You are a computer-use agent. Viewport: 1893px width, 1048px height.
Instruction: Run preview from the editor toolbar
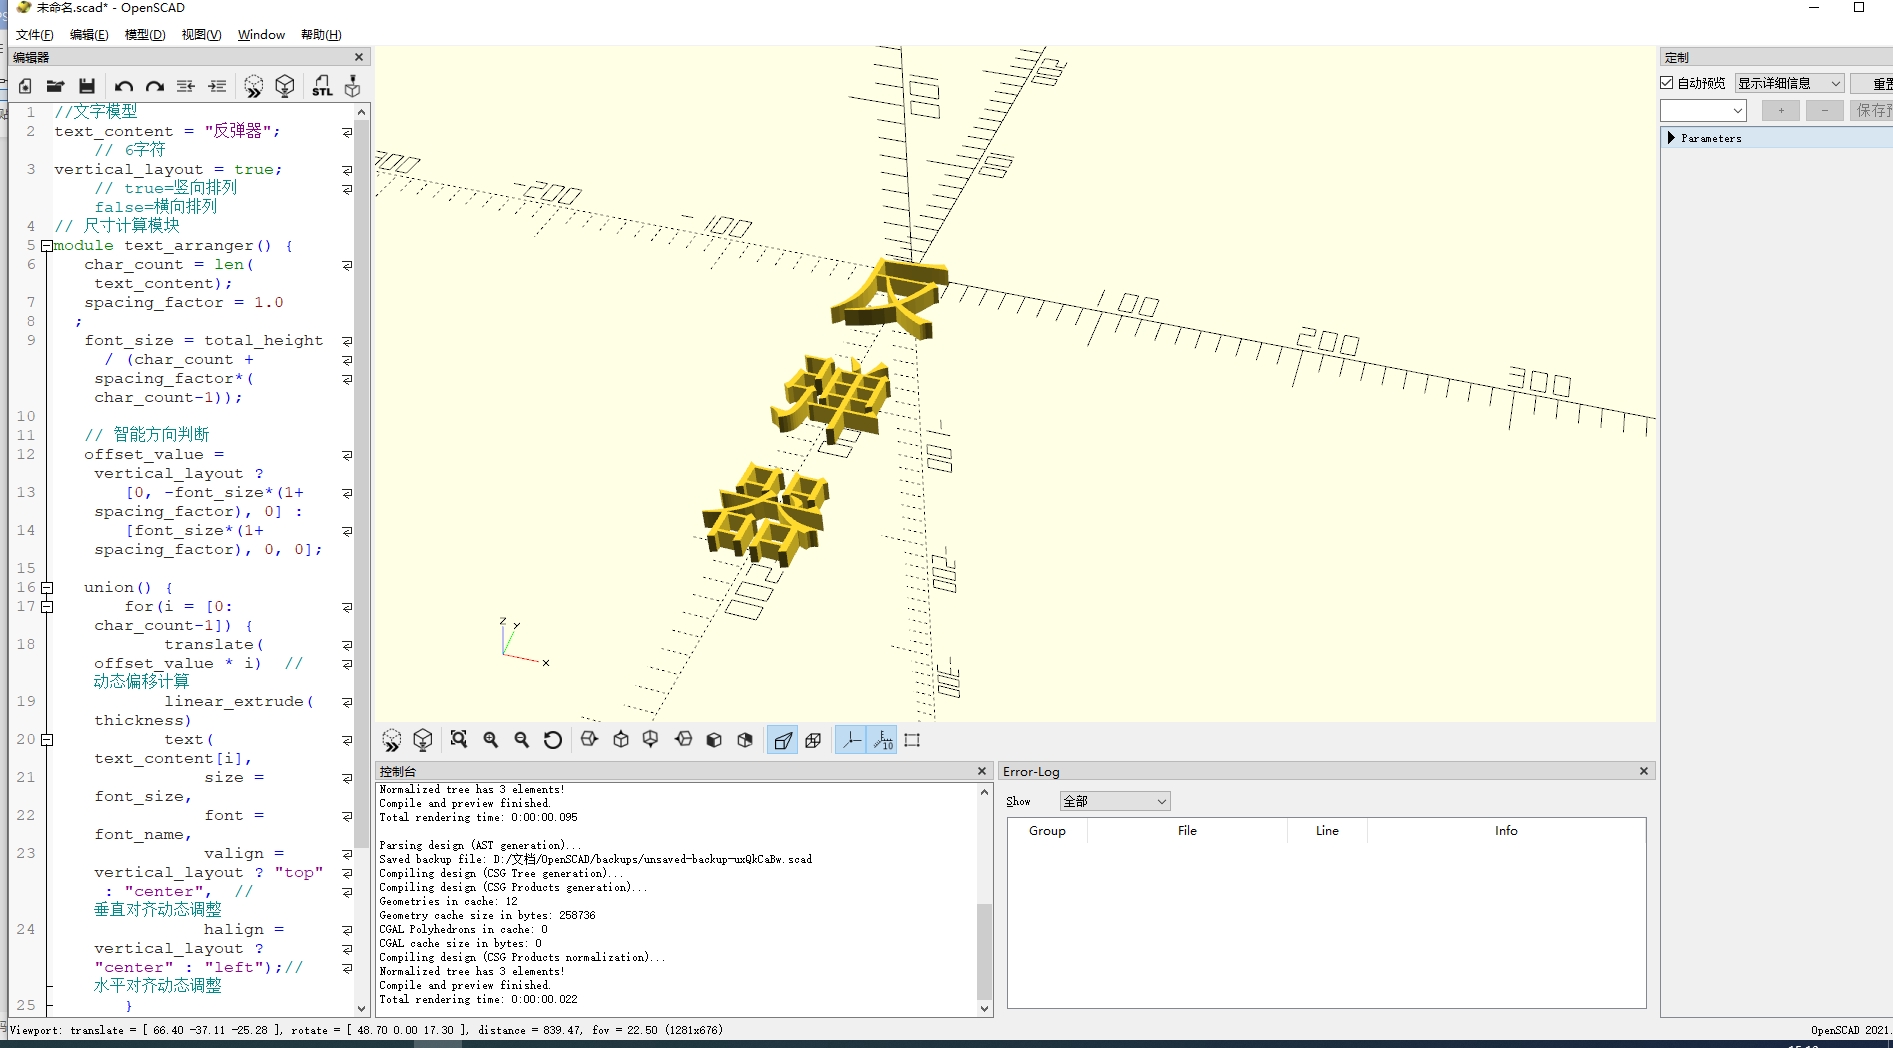point(254,86)
